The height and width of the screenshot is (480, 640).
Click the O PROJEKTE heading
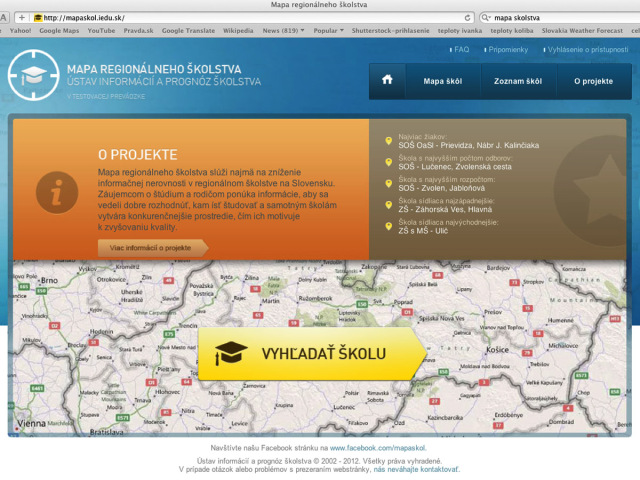pos(138,155)
